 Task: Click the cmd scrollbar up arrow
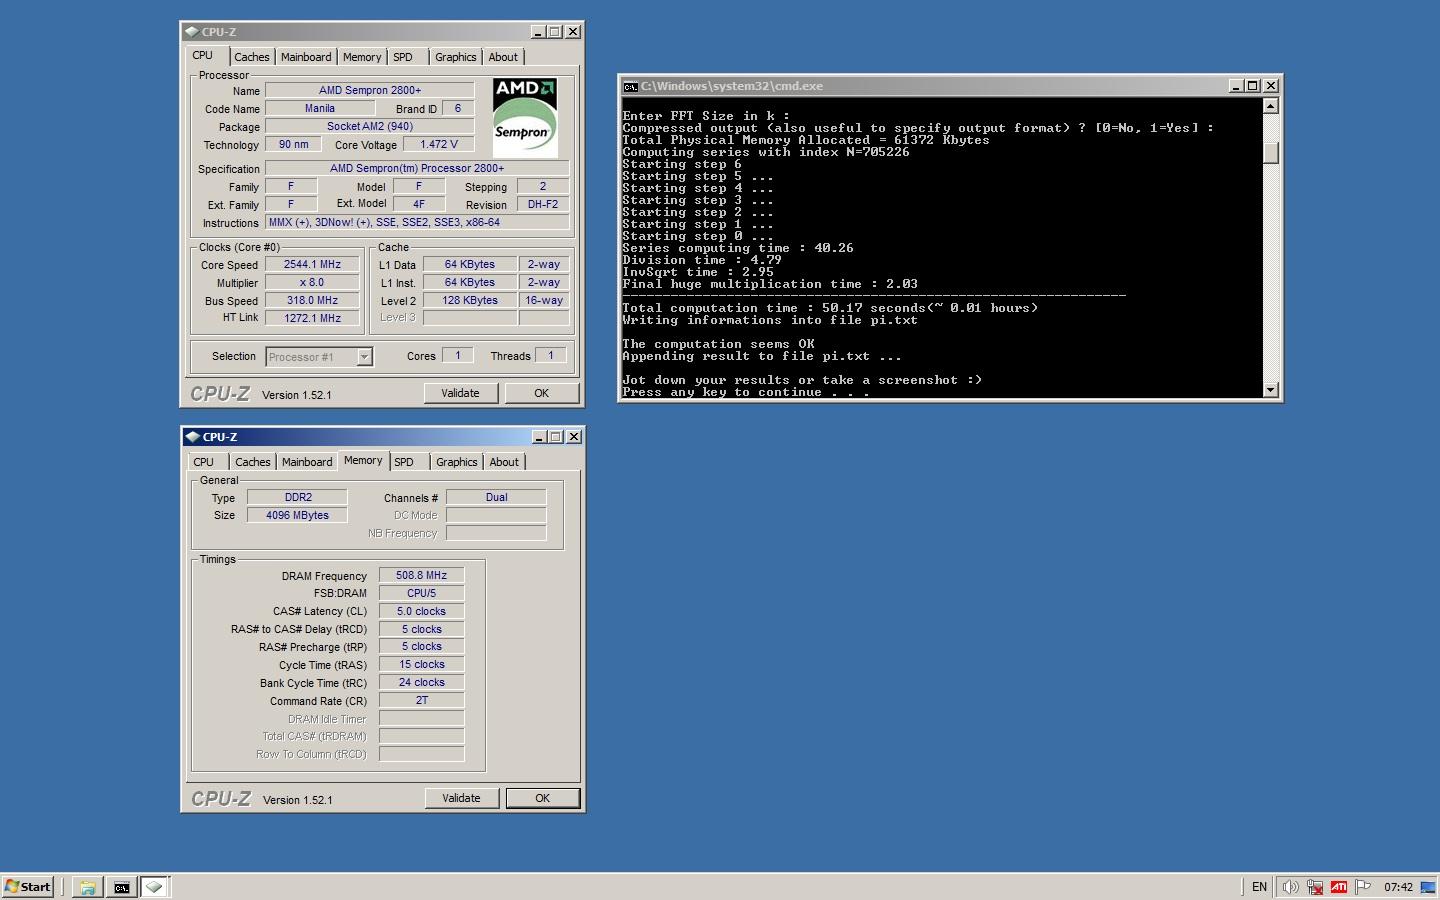coord(1271,106)
